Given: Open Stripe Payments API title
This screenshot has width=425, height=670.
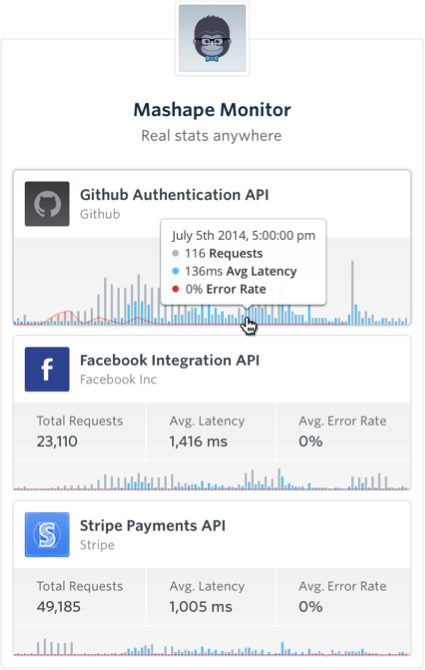Looking at the screenshot, I should pyautogui.click(x=152, y=526).
